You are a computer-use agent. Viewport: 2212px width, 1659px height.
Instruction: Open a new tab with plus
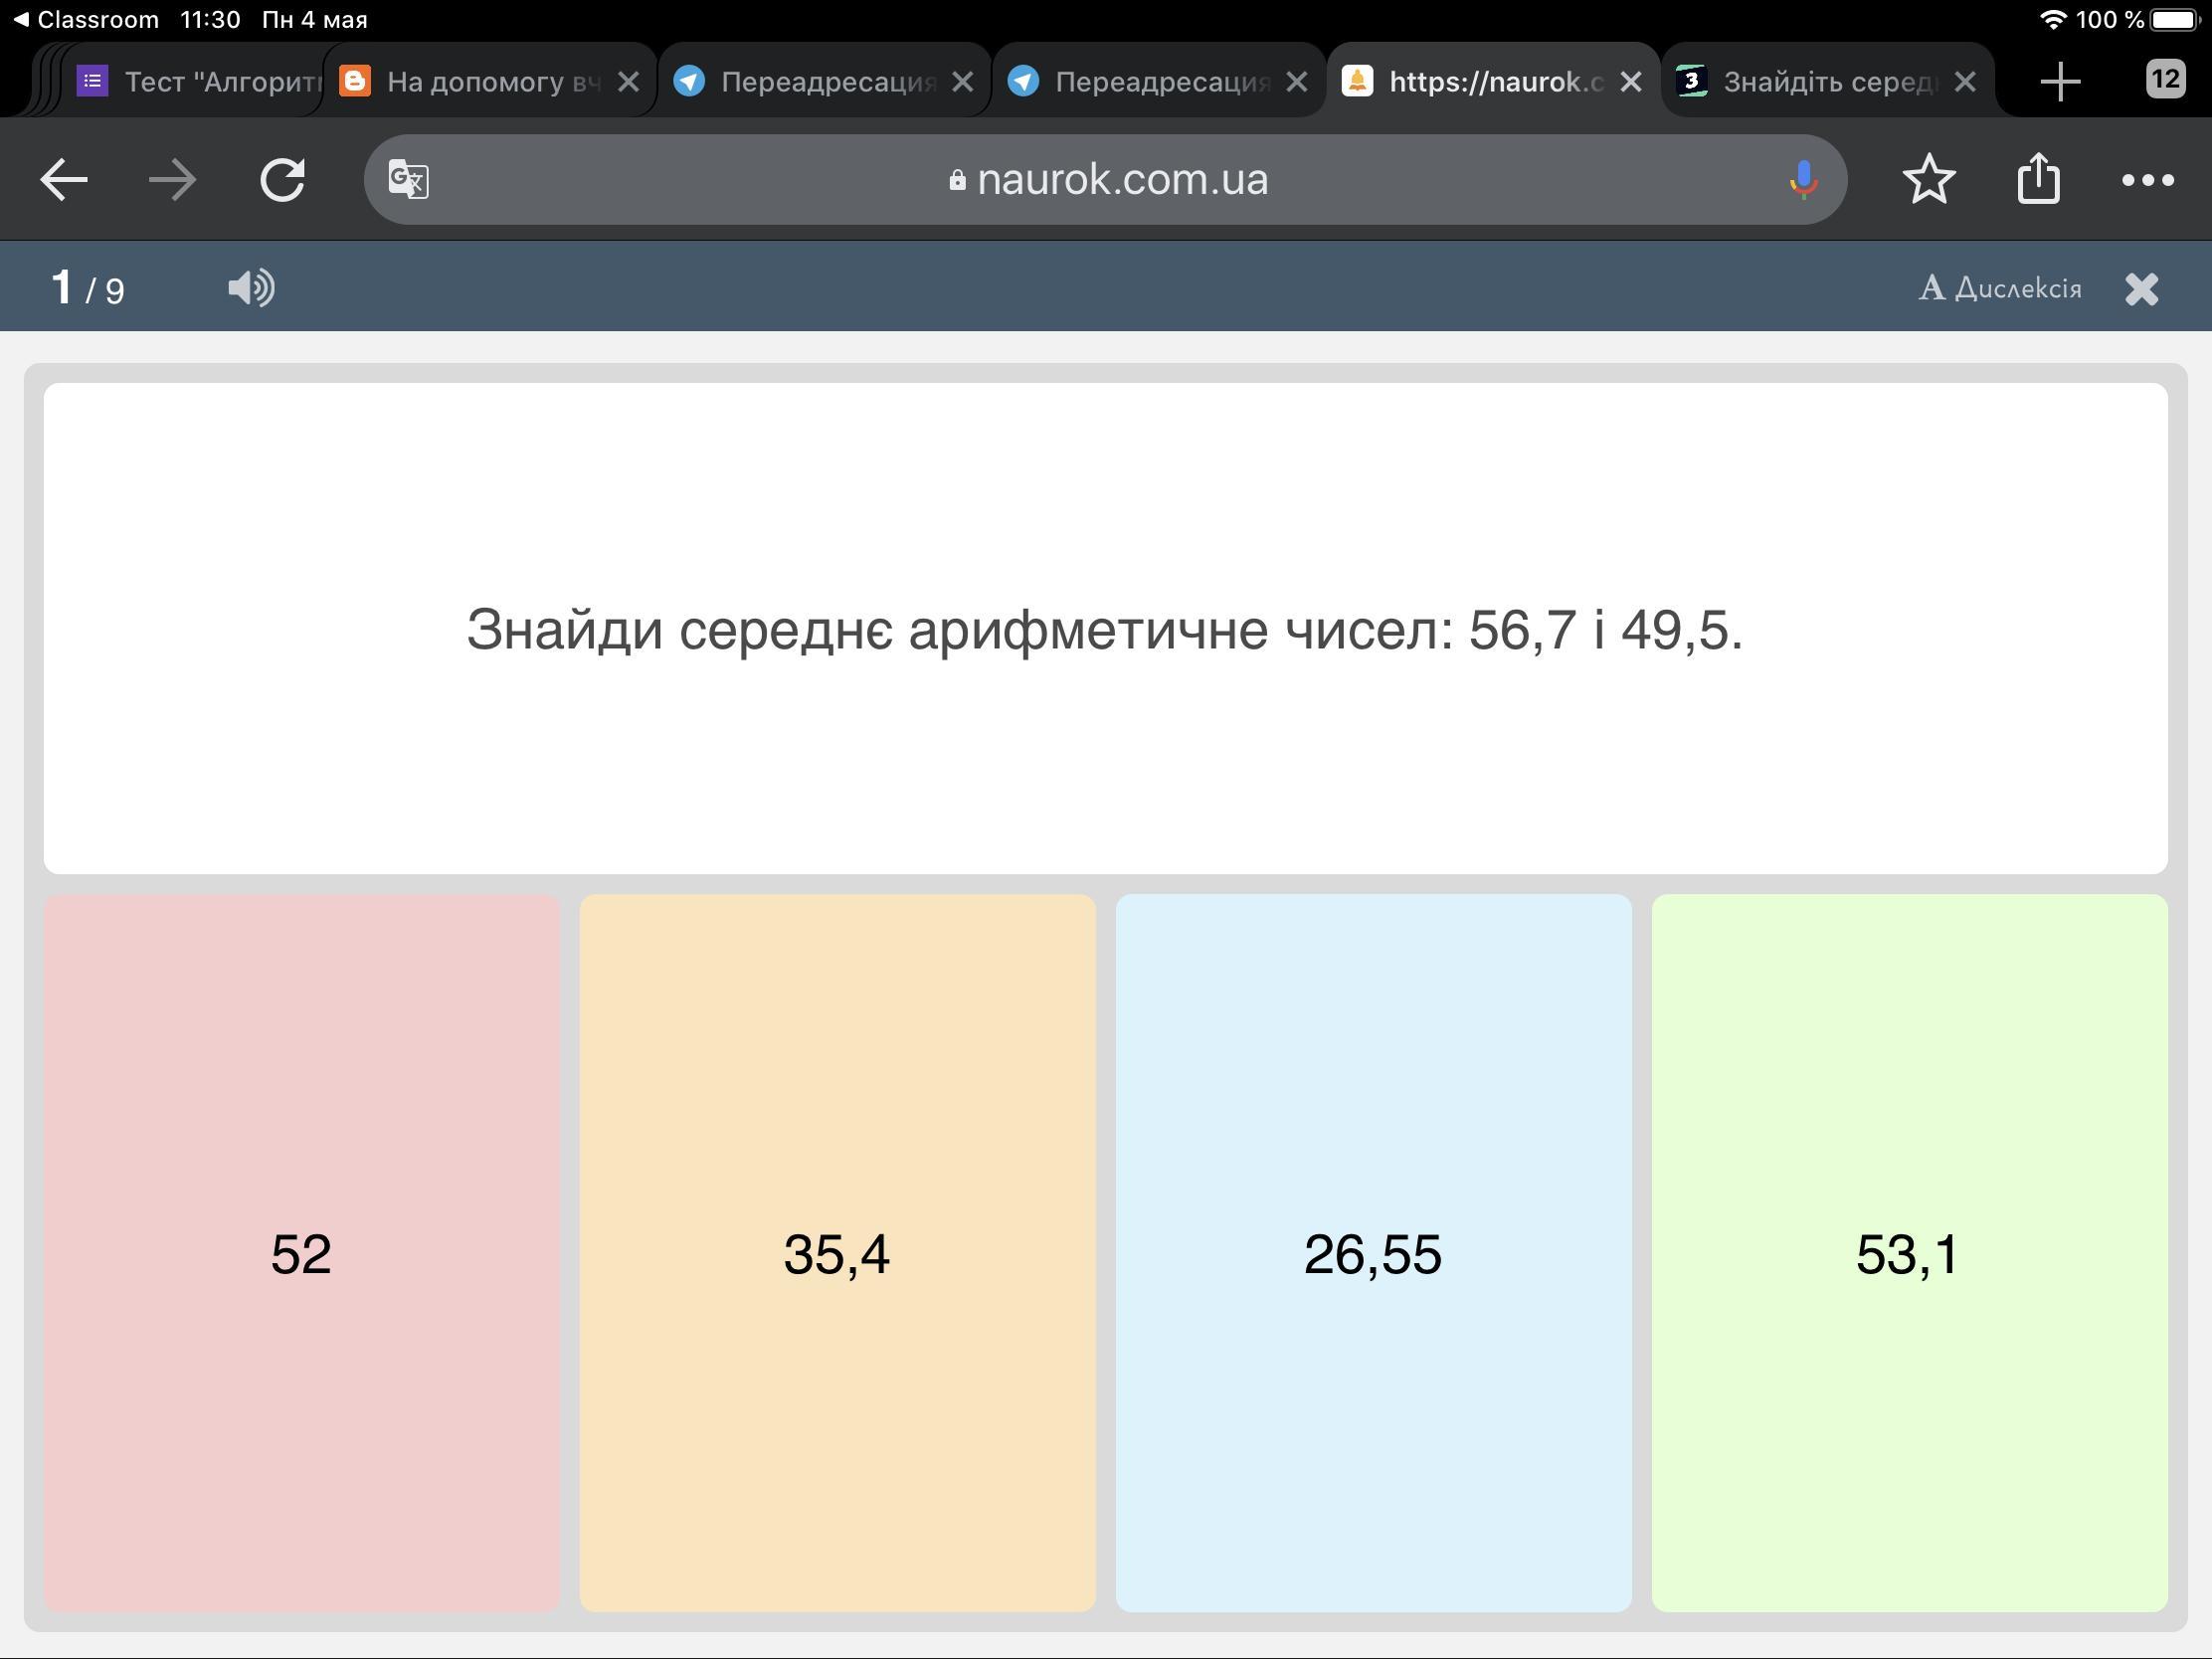point(2060,81)
